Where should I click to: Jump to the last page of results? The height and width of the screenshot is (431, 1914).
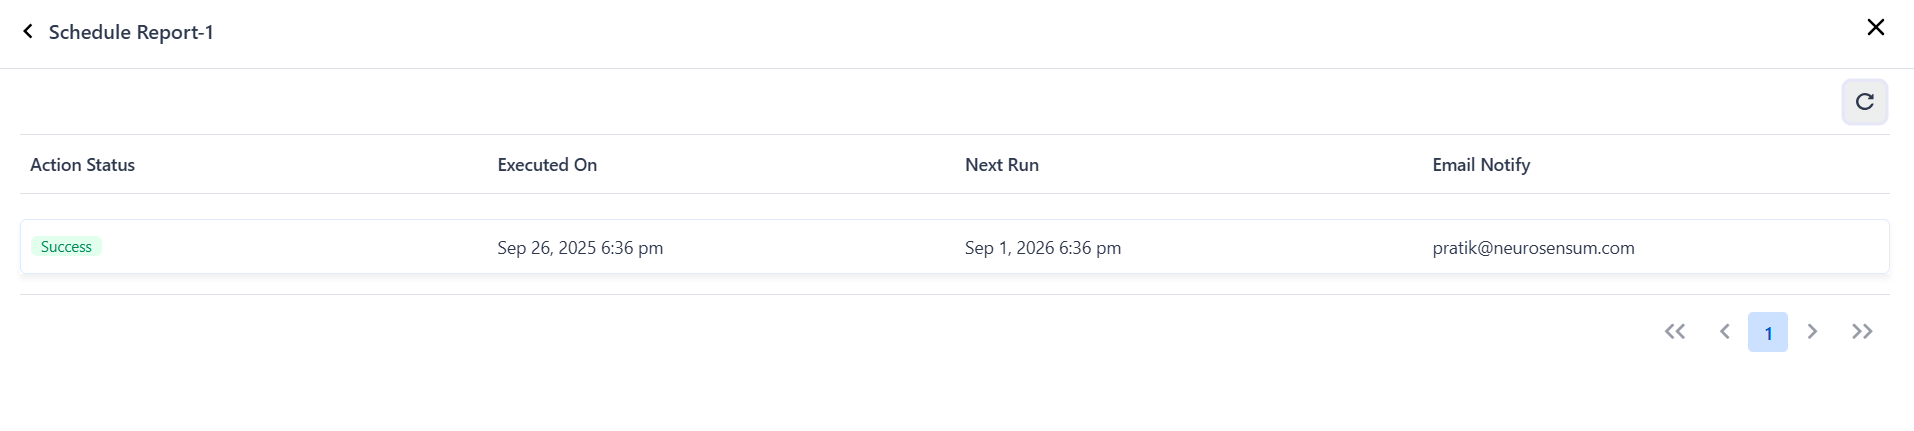1861,332
